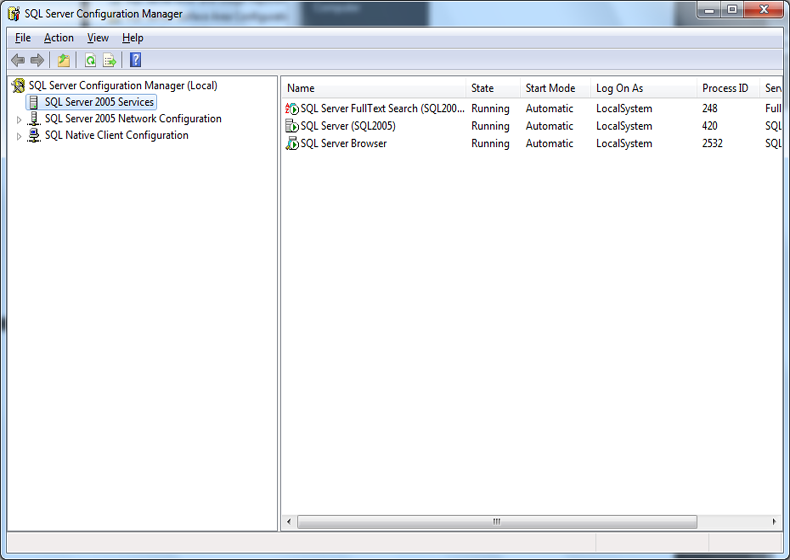
Task: Select the SQL Server Browser service icon
Action: click(x=292, y=144)
